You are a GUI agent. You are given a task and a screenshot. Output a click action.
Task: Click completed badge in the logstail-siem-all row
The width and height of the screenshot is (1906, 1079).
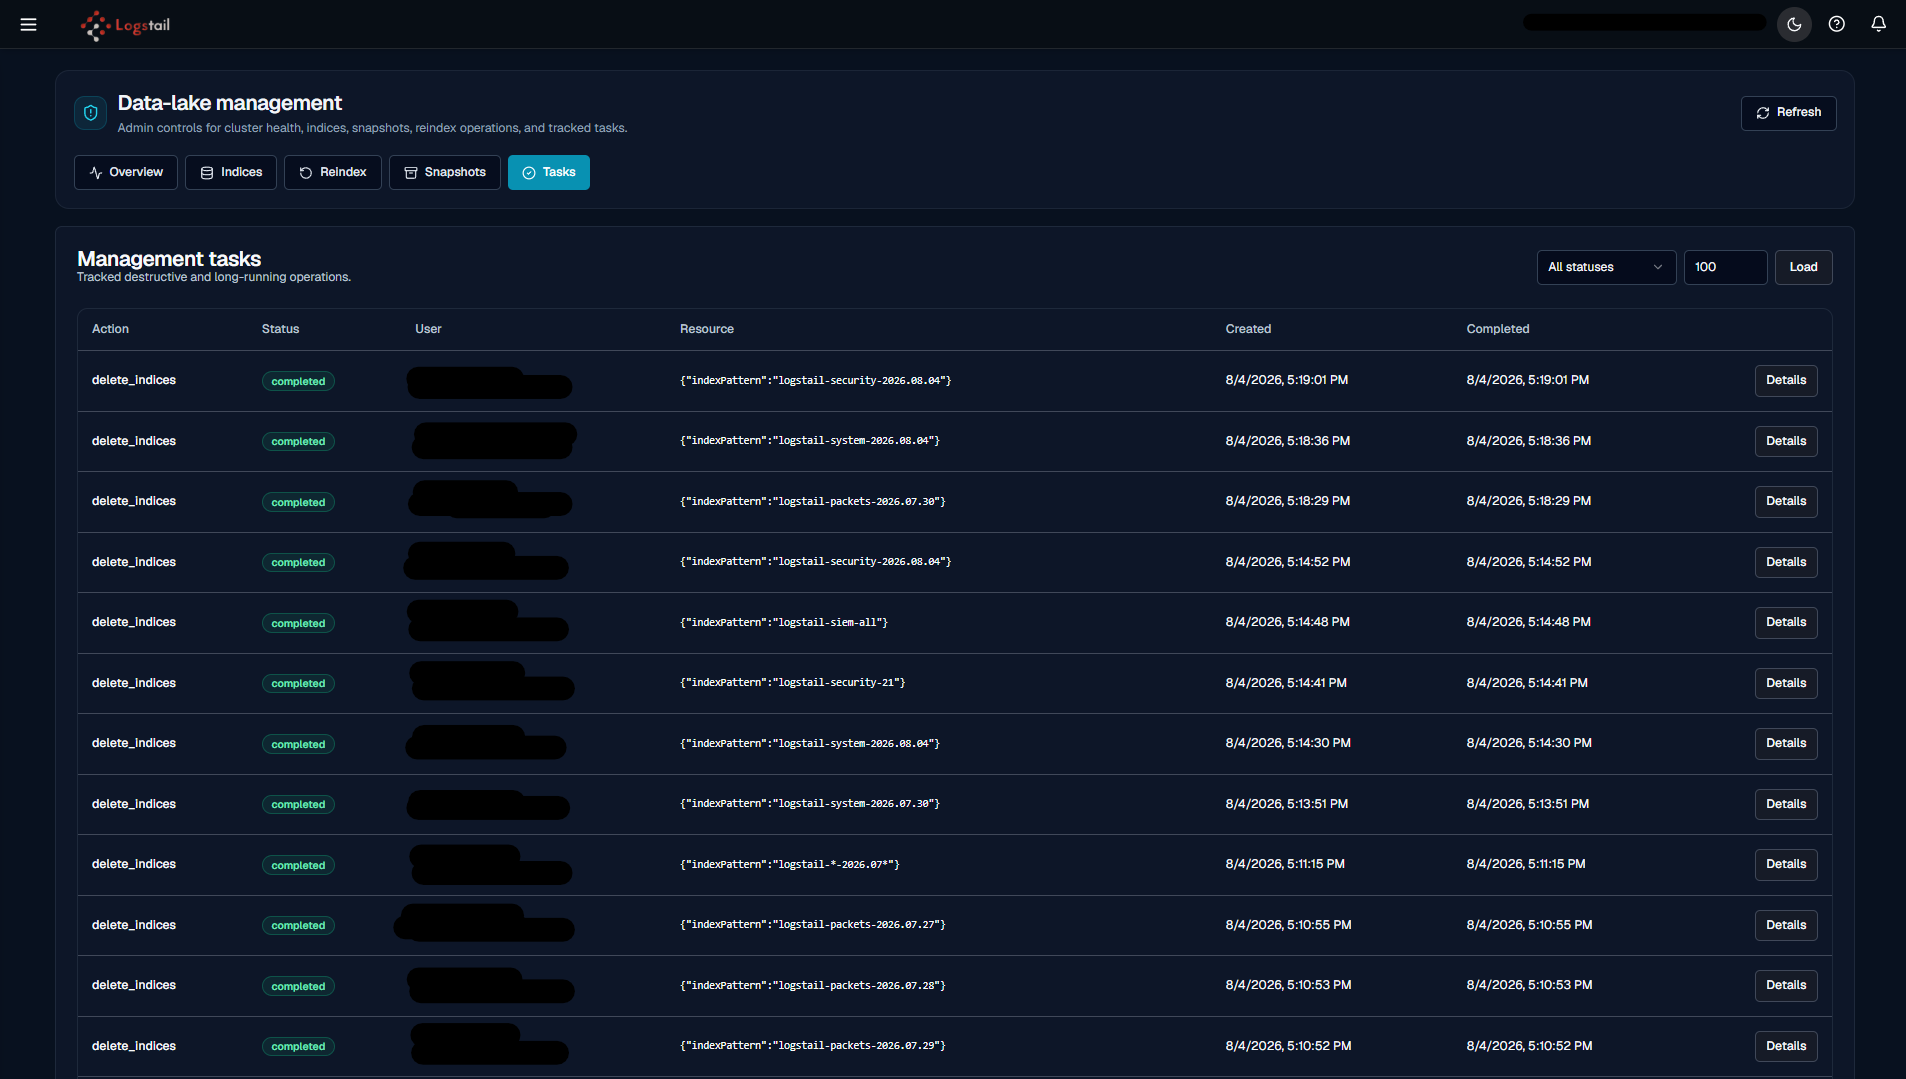pyautogui.click(x=298, y=623)
